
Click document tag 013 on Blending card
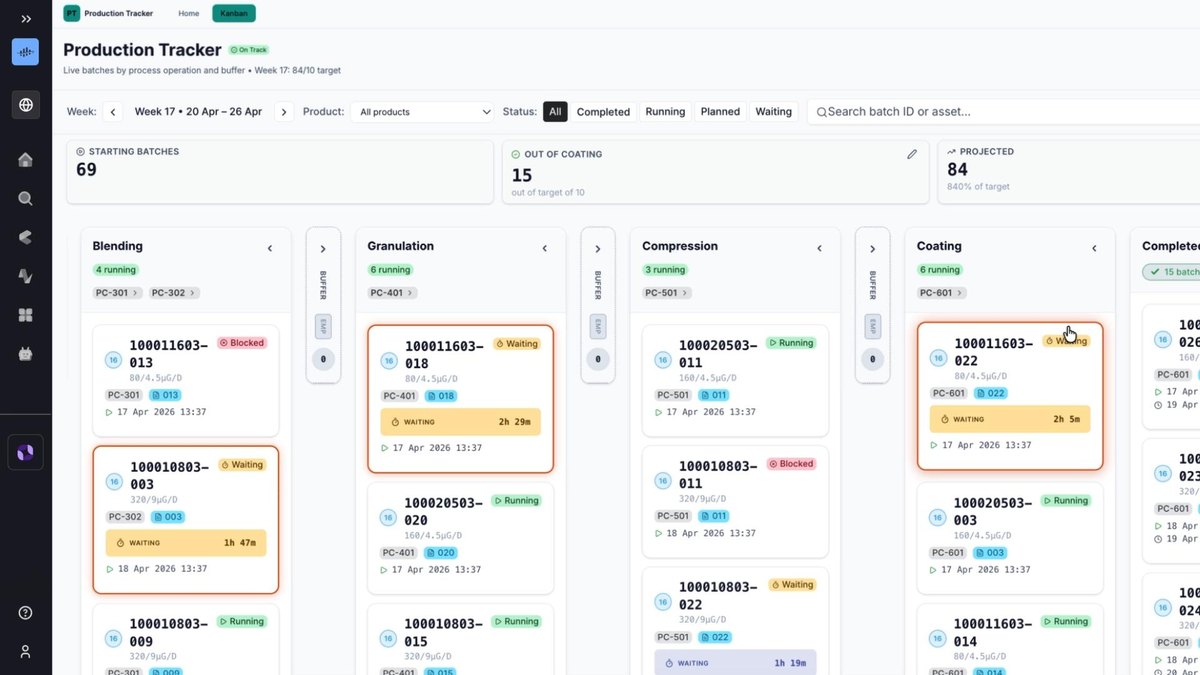coord(166,395)
